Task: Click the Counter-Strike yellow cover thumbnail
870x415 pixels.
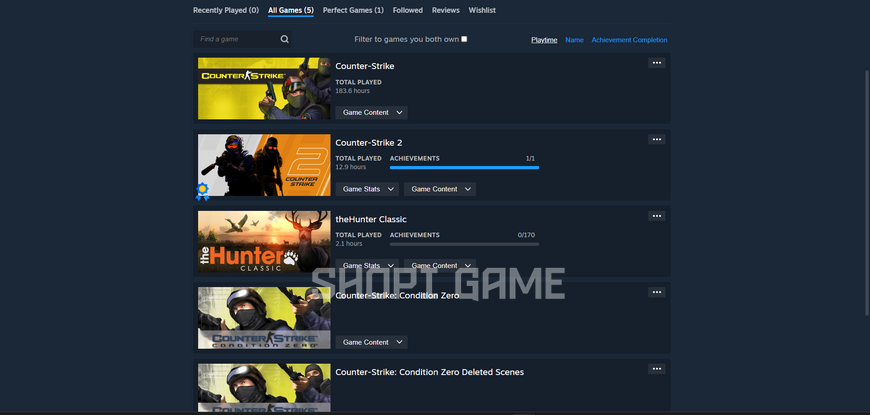Action: [x=264, y=88]
